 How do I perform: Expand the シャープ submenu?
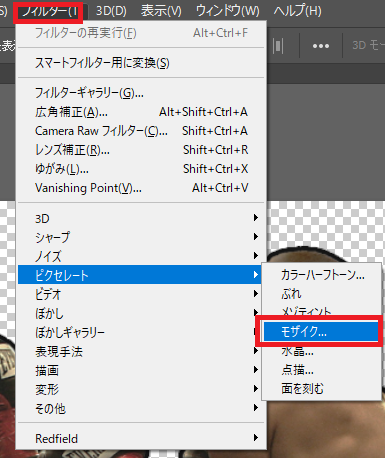pos(141,237)
